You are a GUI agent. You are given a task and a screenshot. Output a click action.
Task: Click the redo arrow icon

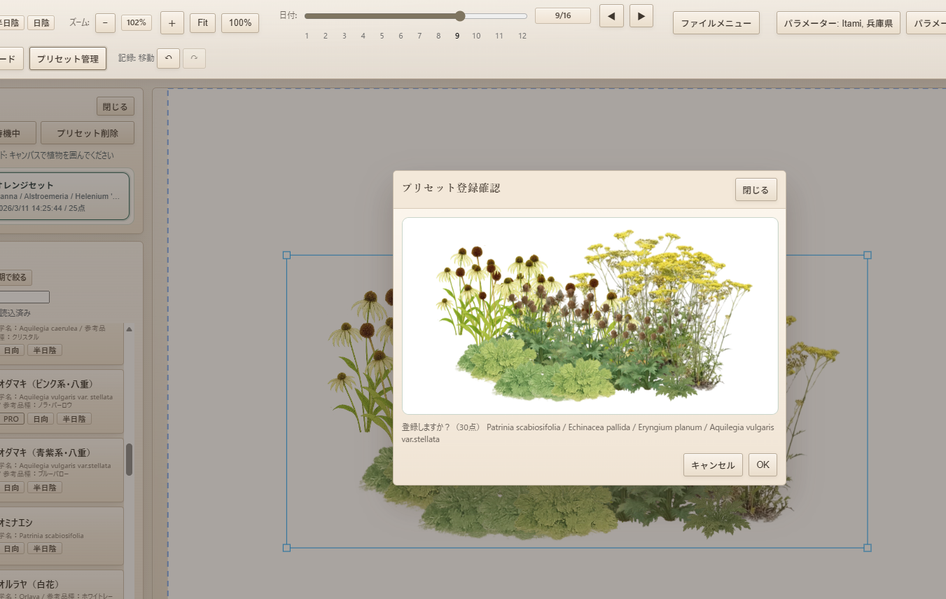[x=194, y=59]
